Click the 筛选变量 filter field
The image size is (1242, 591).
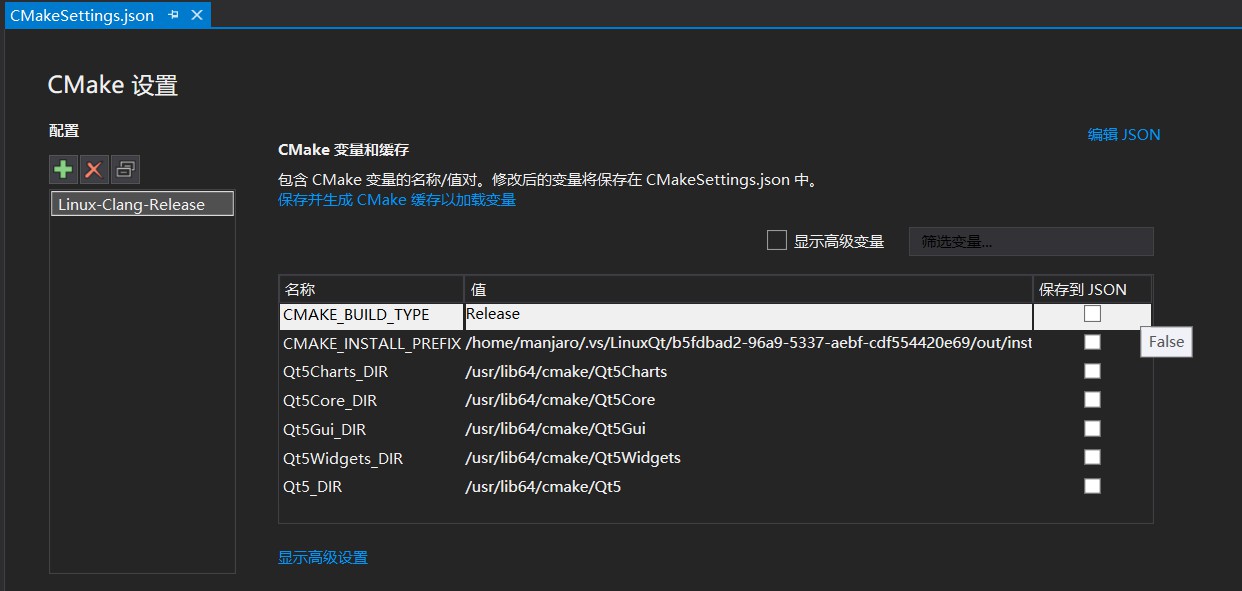(x=1030, y=240)
